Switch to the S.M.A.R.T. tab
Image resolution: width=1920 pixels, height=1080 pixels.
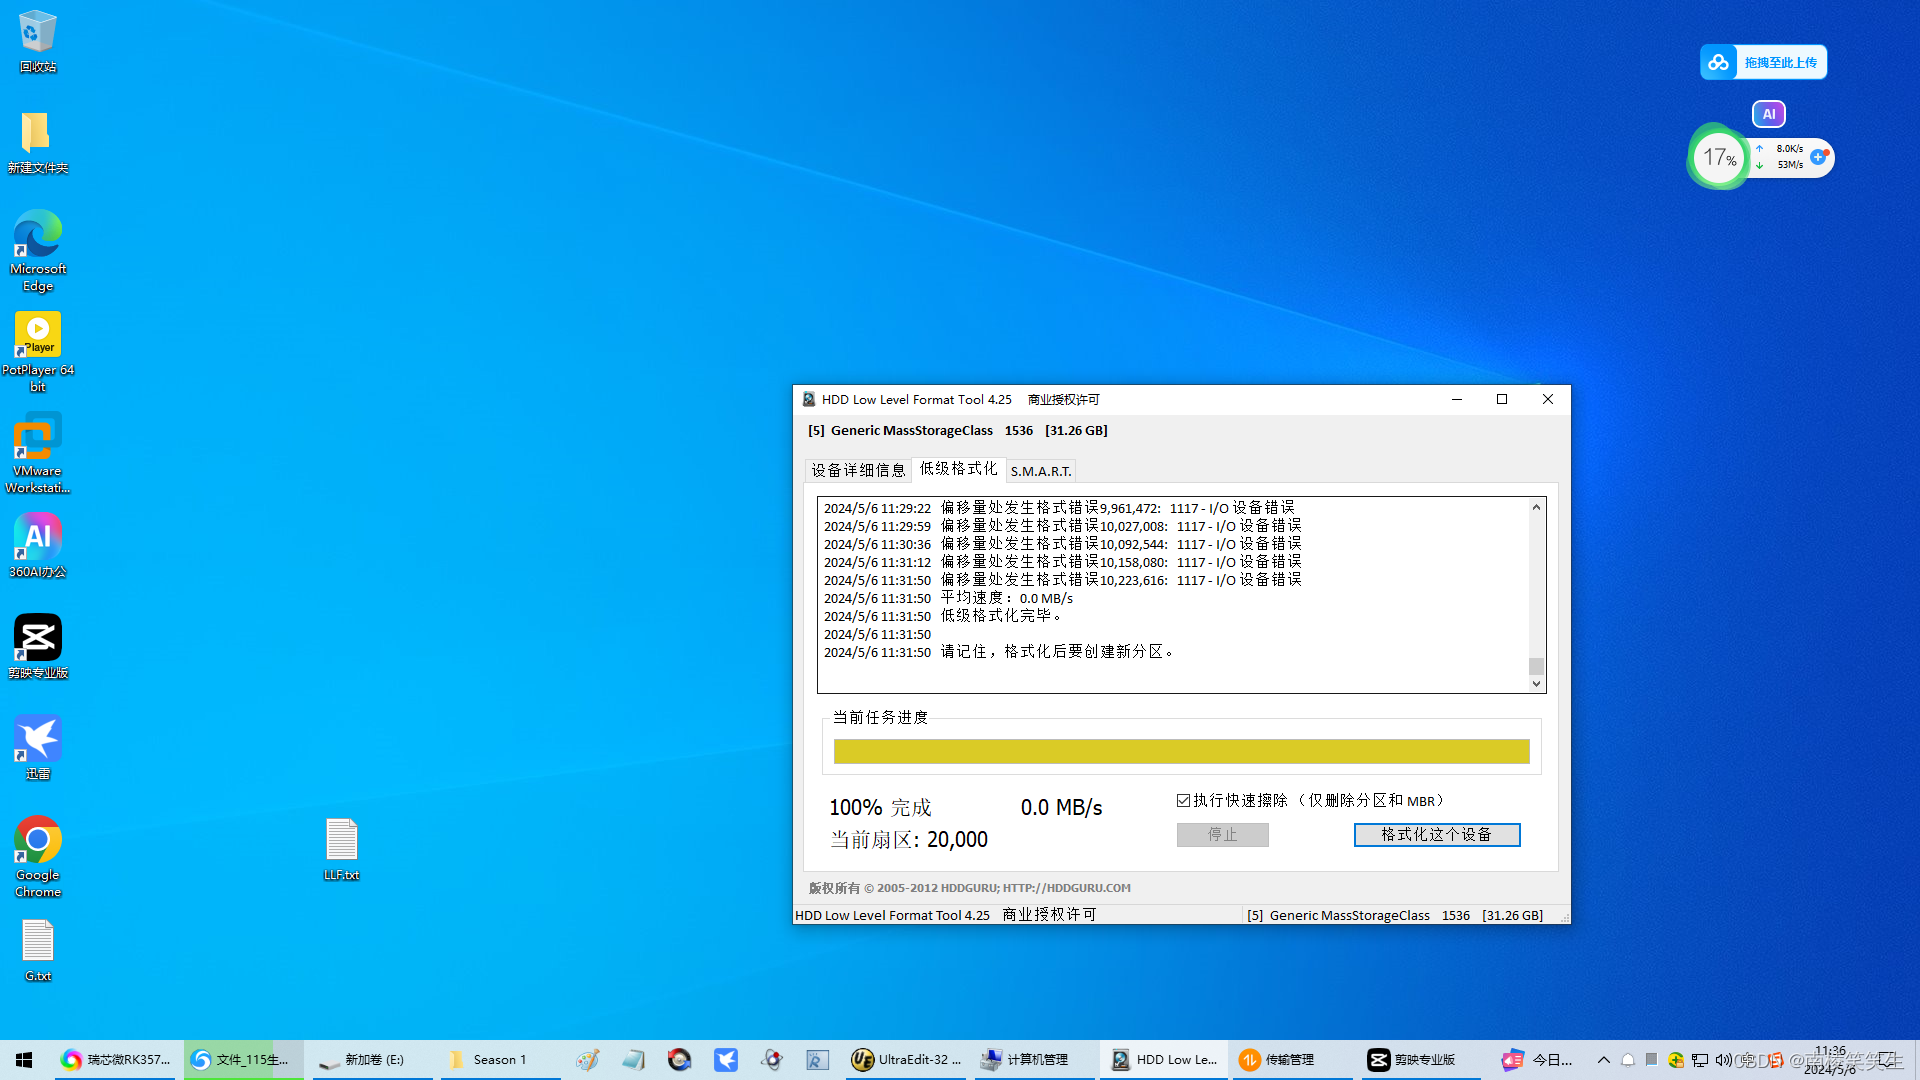point(1040,471)
